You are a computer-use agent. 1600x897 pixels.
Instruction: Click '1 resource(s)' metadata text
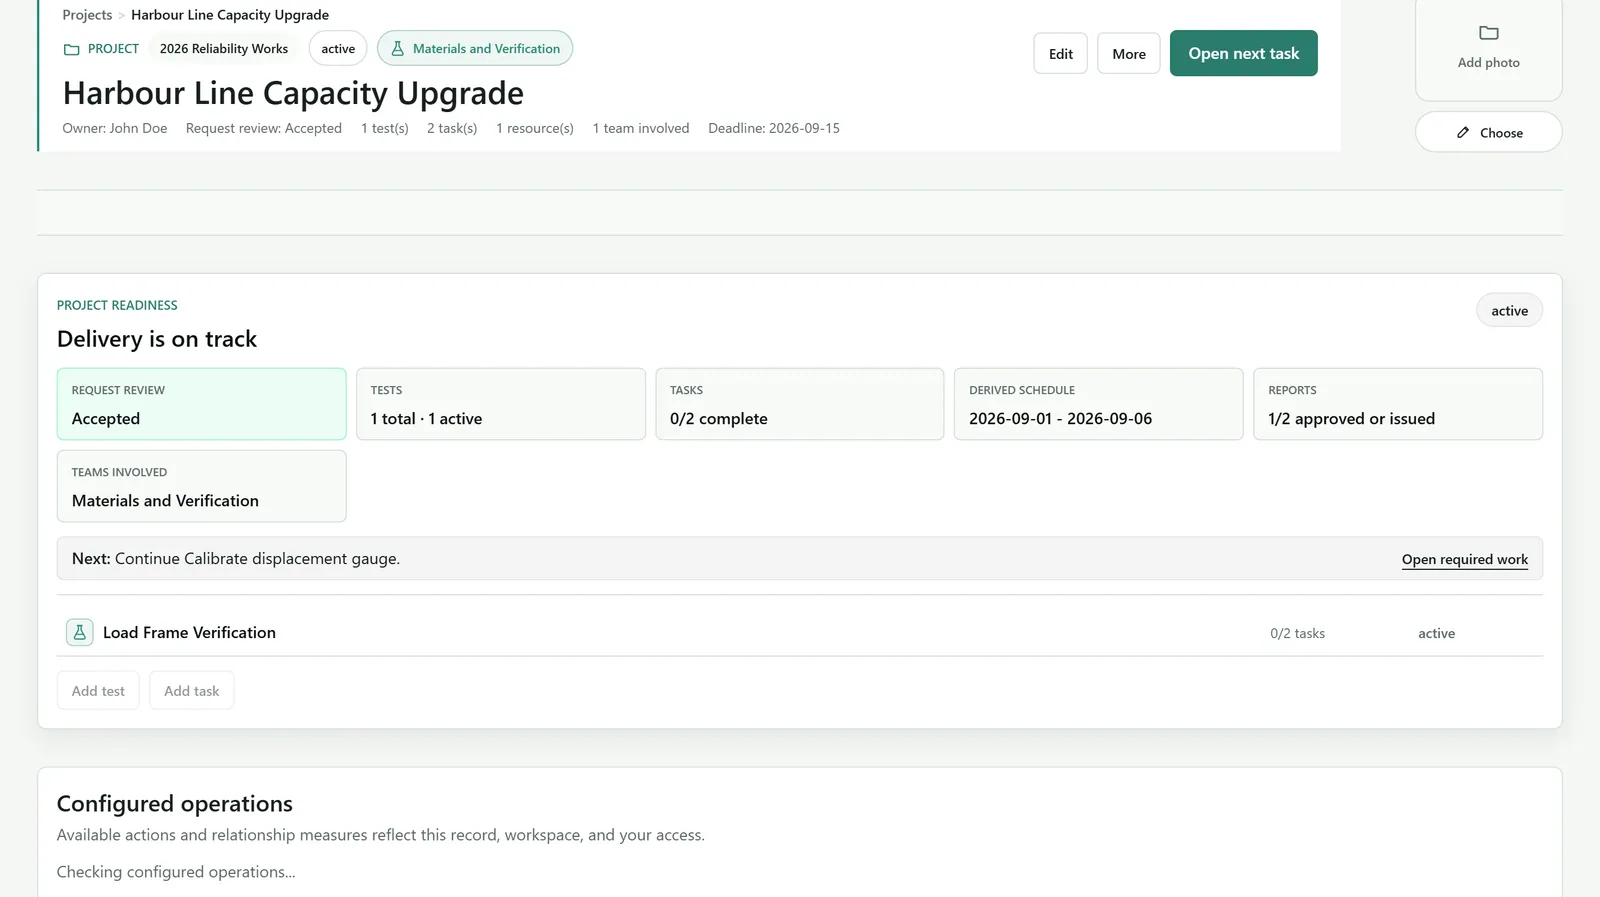click(535, 128)
